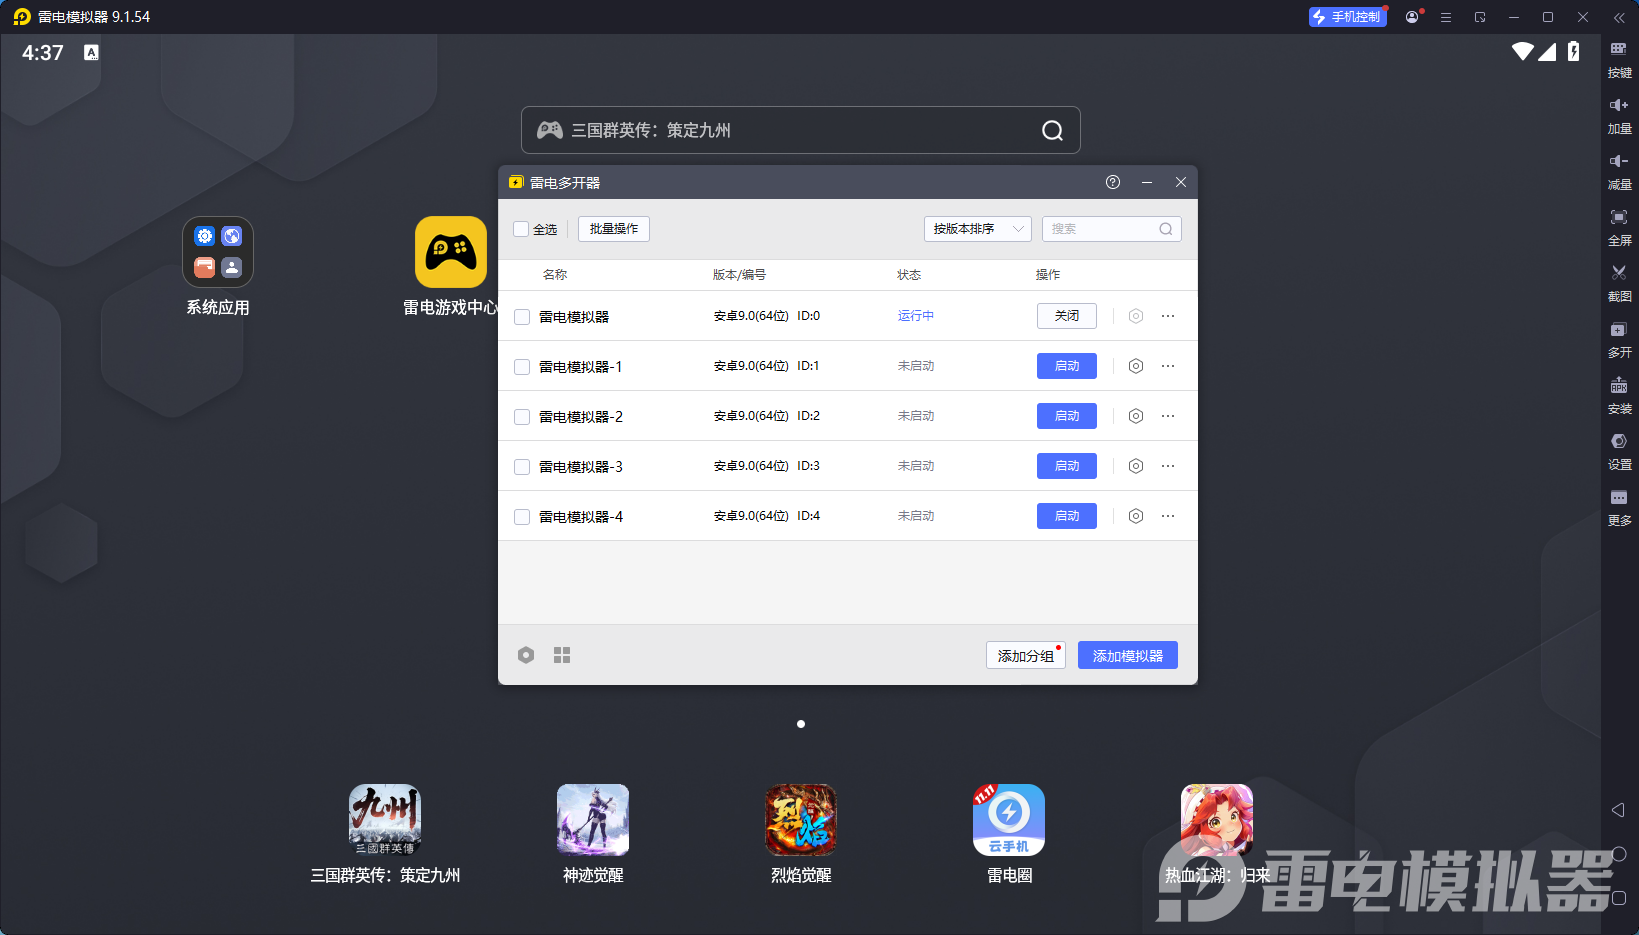Image resolution: width=1639 pixels, height=935 pixels.
Task: Select the 雷电模拟器-1 checkbox
Action: click(522, 367)
